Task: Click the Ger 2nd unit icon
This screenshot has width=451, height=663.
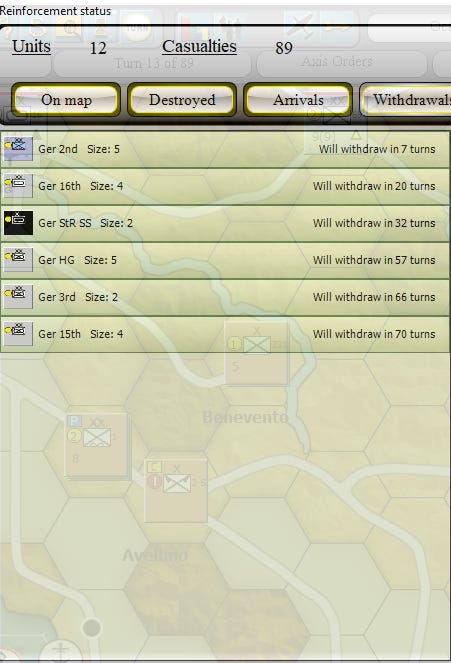Action: pyautogui.click(x=18, y=149)
